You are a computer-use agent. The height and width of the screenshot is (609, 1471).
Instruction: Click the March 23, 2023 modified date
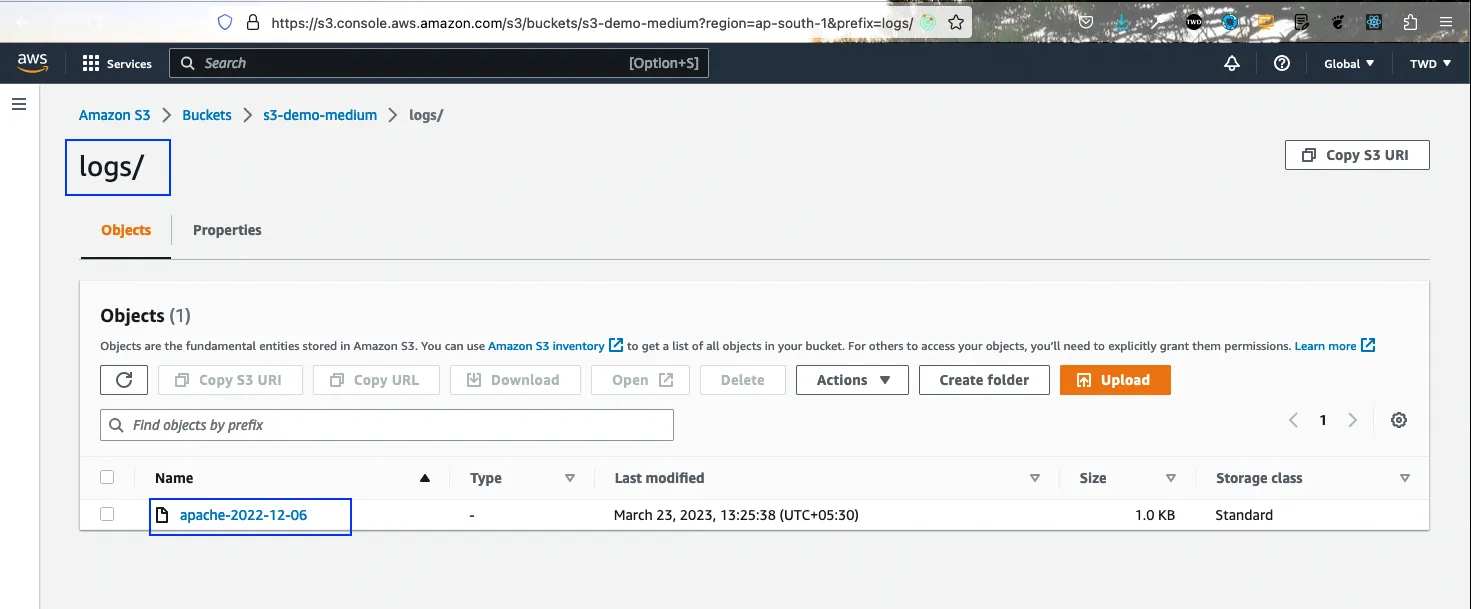(736, 515)
